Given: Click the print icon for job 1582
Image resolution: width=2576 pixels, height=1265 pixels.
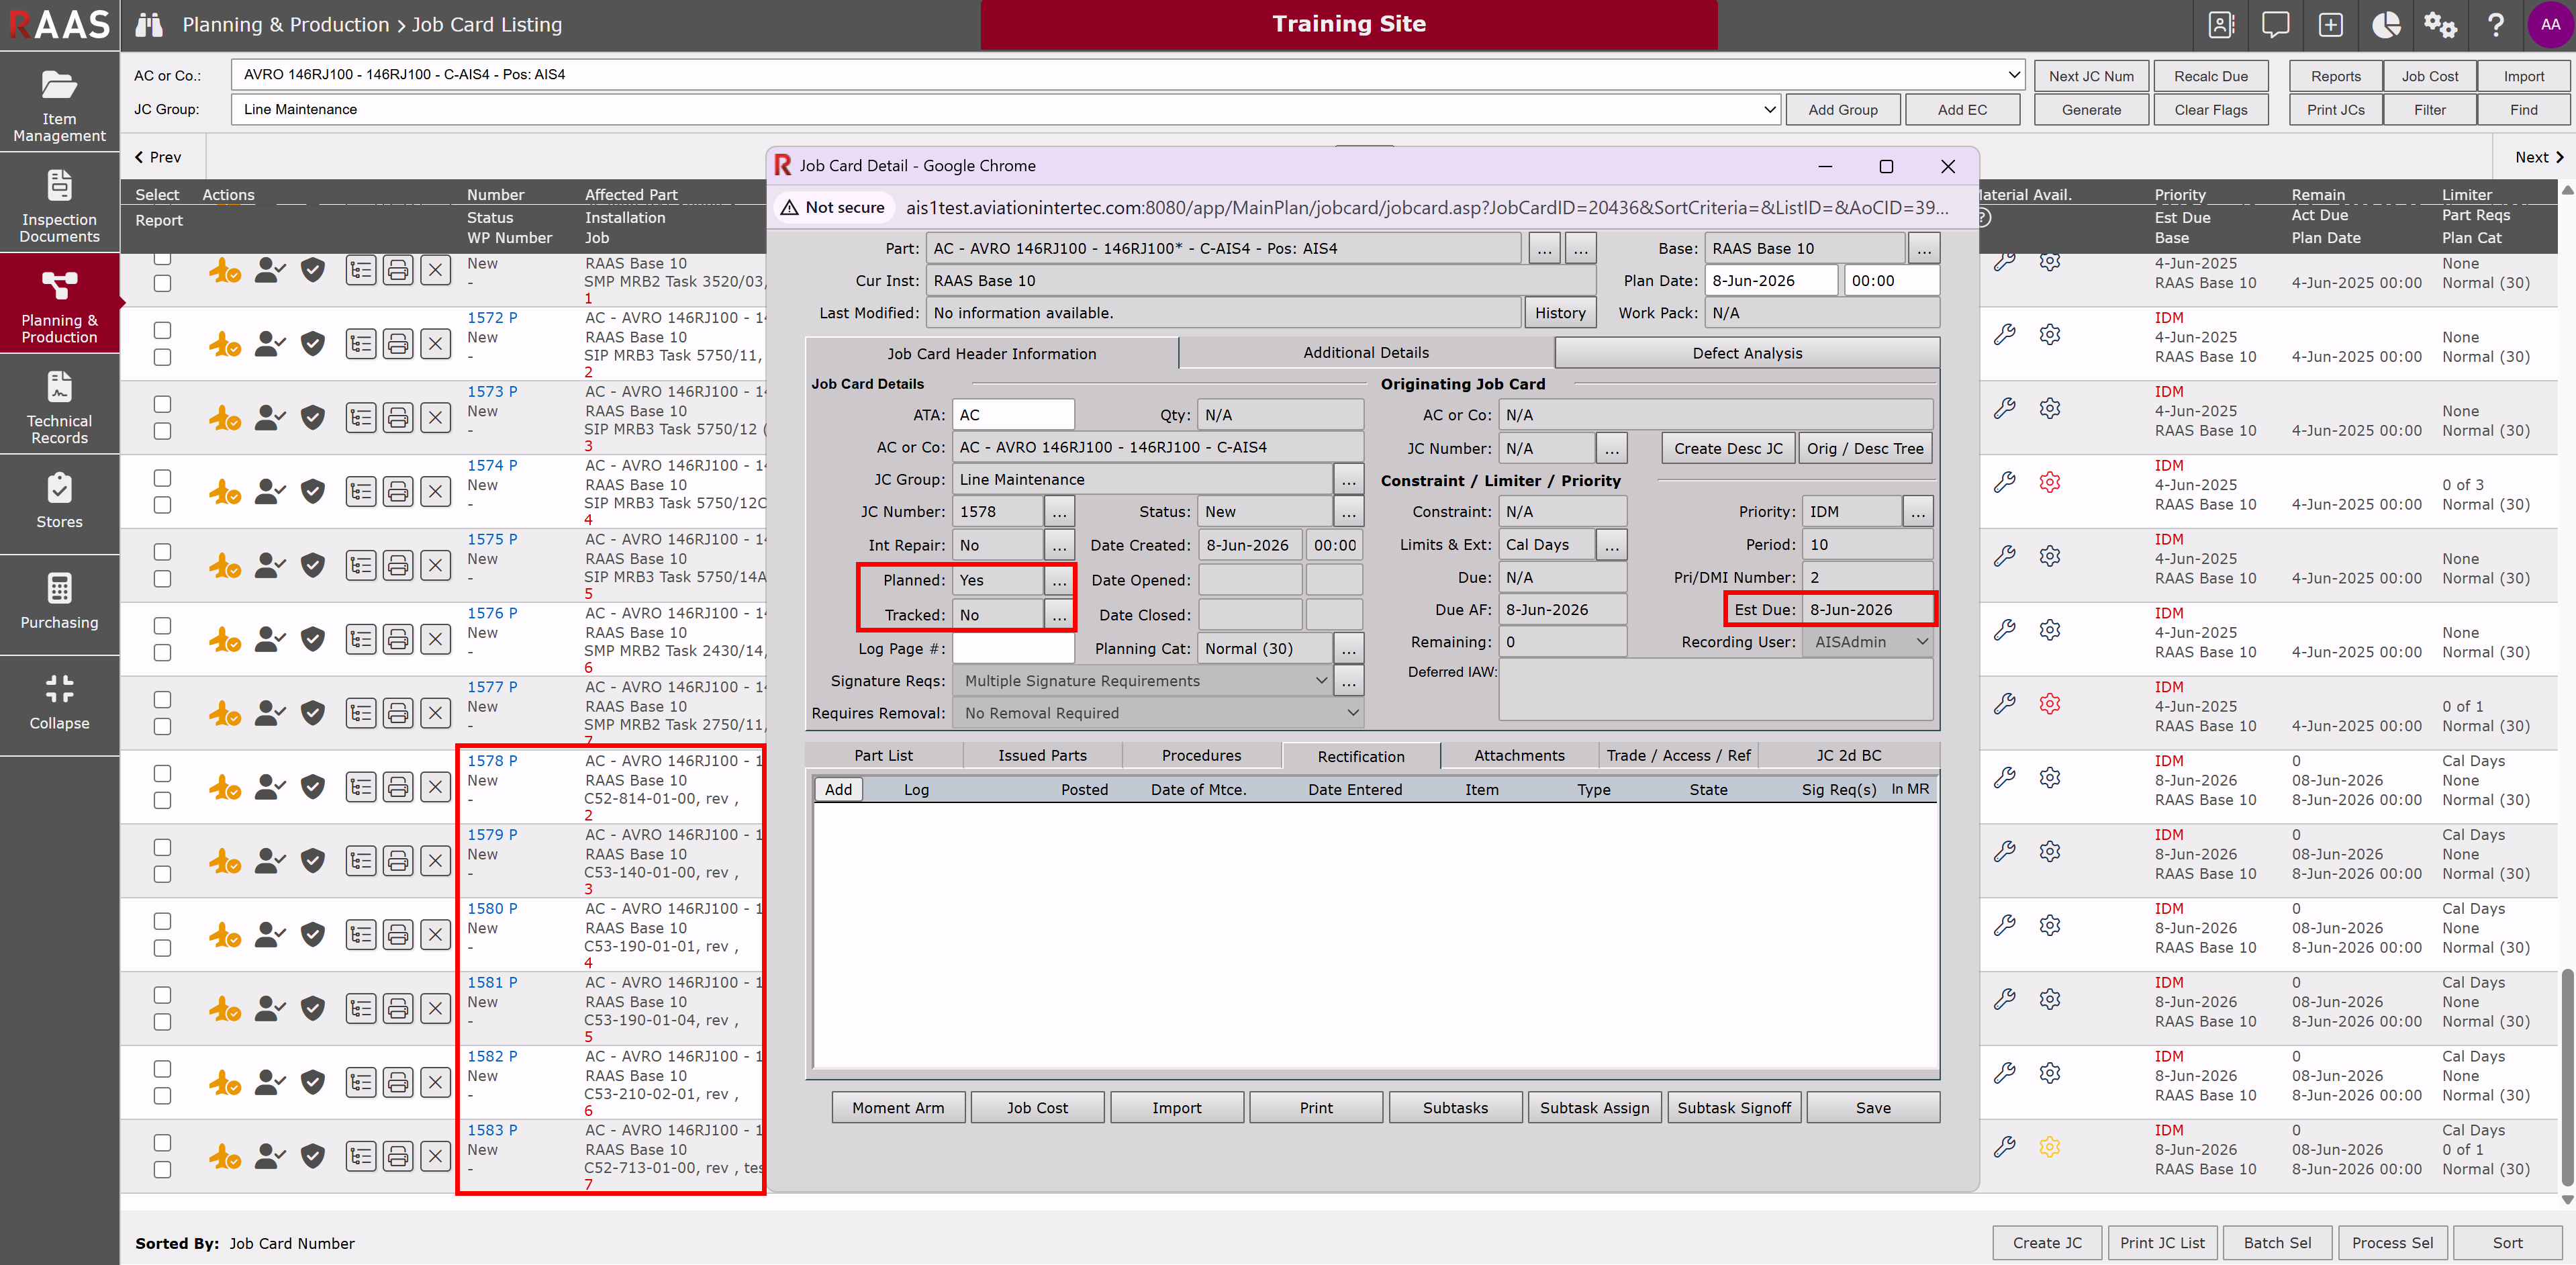Looking at the screenshot, I should tap(398, 1082).
